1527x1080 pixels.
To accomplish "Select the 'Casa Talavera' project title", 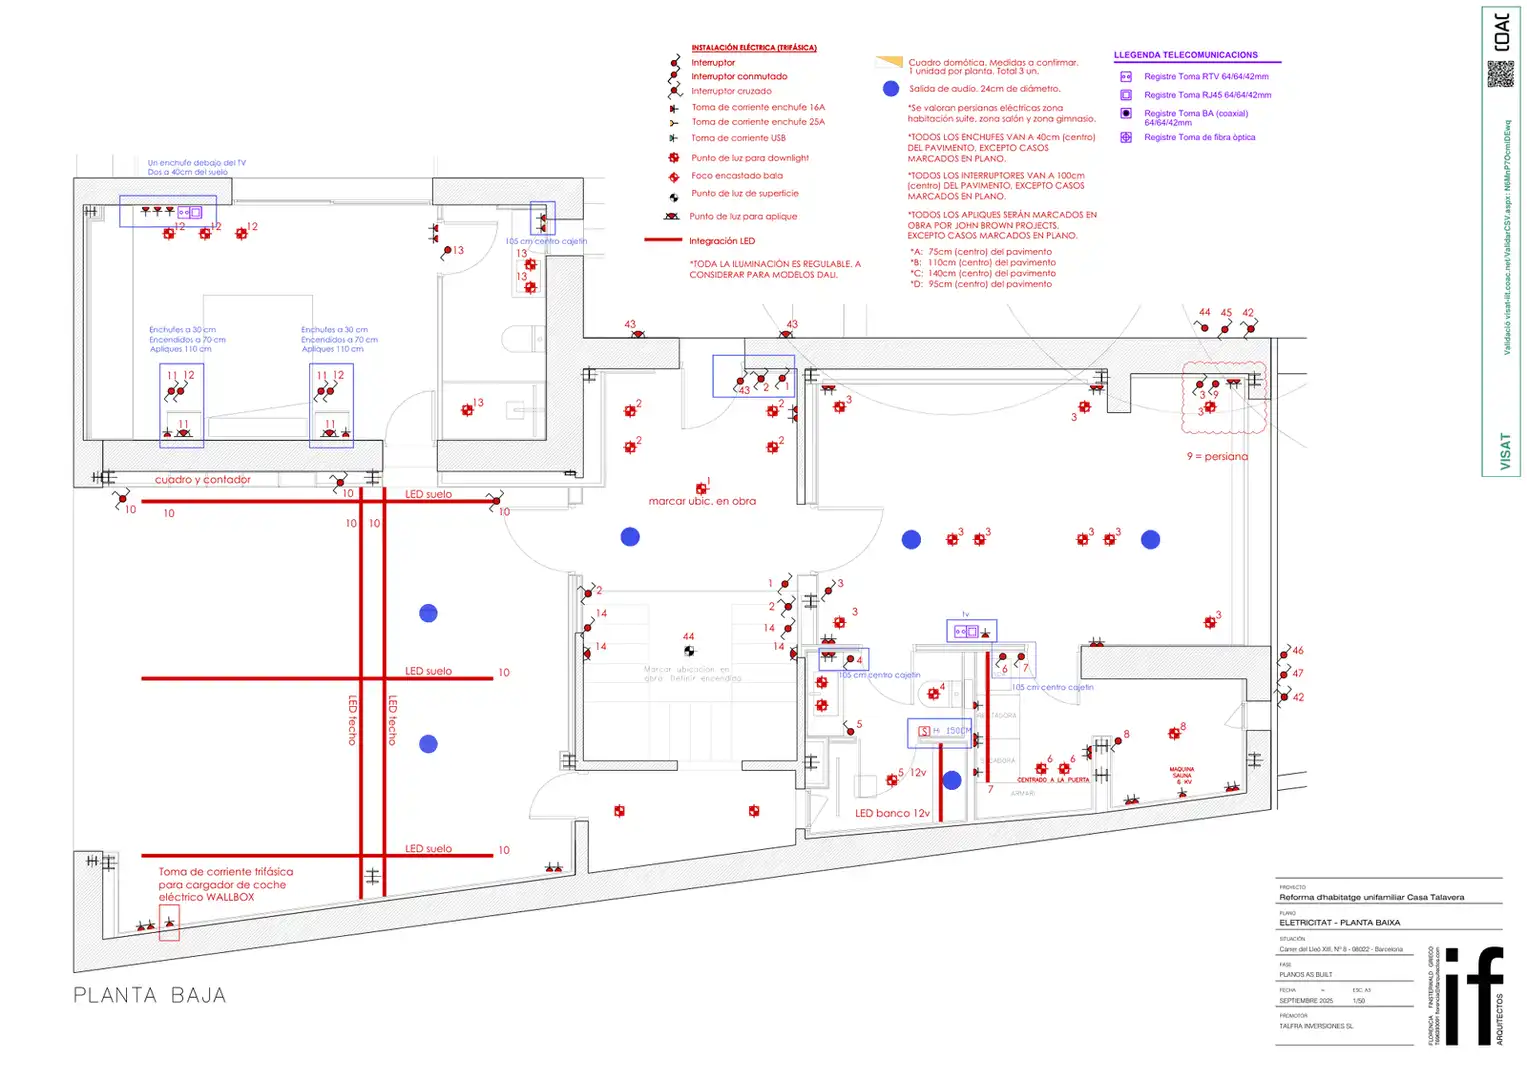I will 1371,898.
